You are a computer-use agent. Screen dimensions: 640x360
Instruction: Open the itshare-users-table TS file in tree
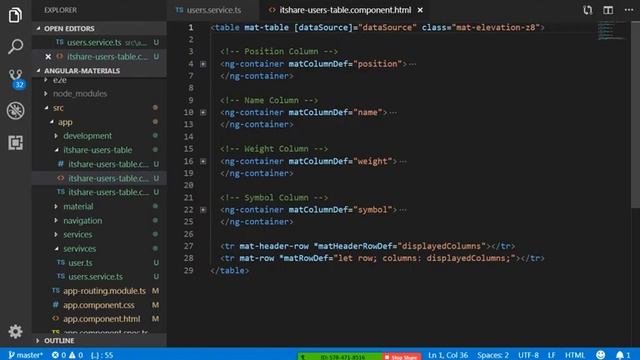(99, 192)
